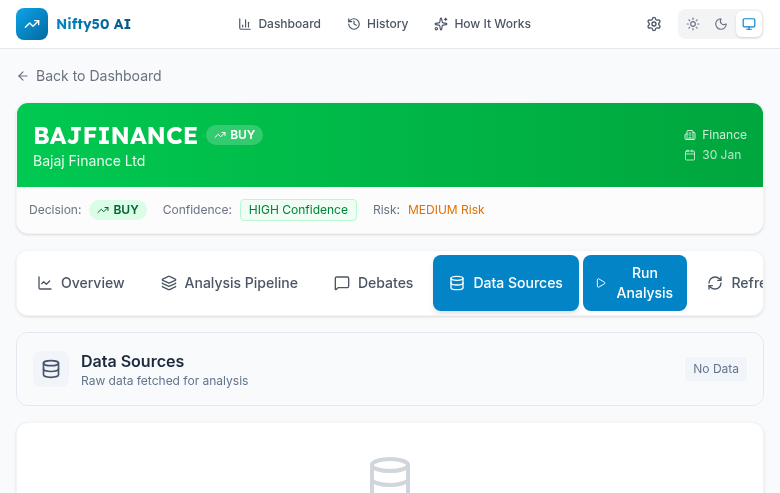Image resolution: width=780 pixels, height=493 pixels.
Task: Click the Nifty50 AI logo icon
Action: point(32,24)
